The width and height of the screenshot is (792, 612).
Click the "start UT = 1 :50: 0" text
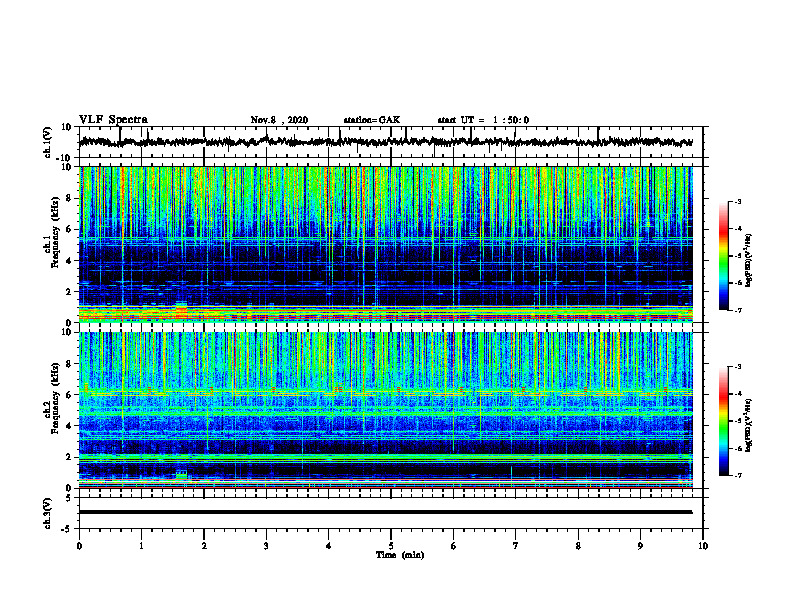(x=483, y=120)
